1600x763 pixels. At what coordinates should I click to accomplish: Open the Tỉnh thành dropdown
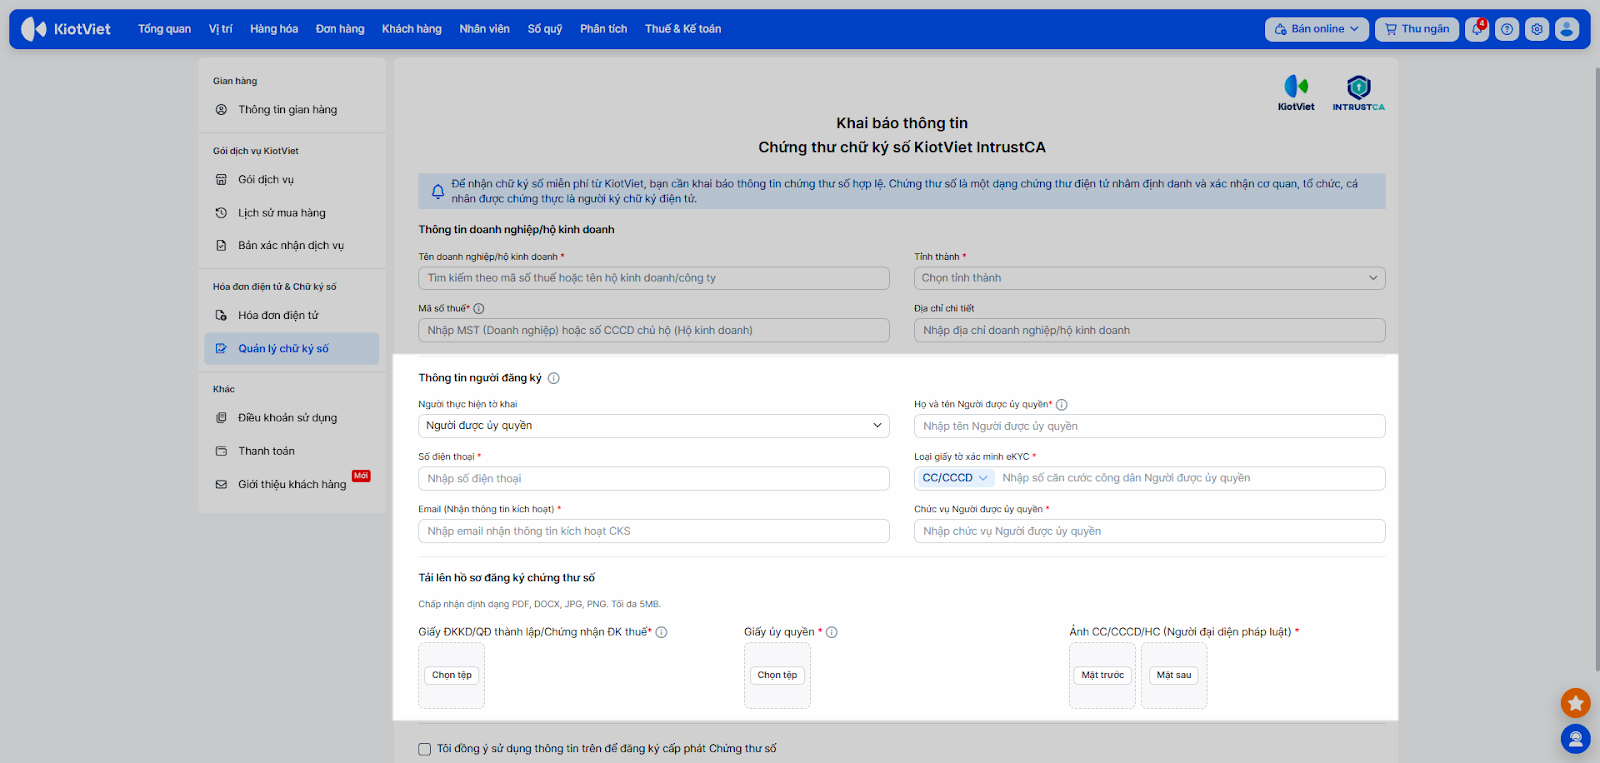[1150, 278]
